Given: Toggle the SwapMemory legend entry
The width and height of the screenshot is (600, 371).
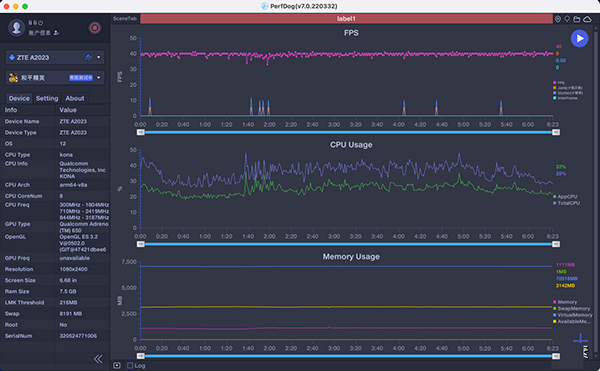Looking at the screenshot, I should coord(571,308).
